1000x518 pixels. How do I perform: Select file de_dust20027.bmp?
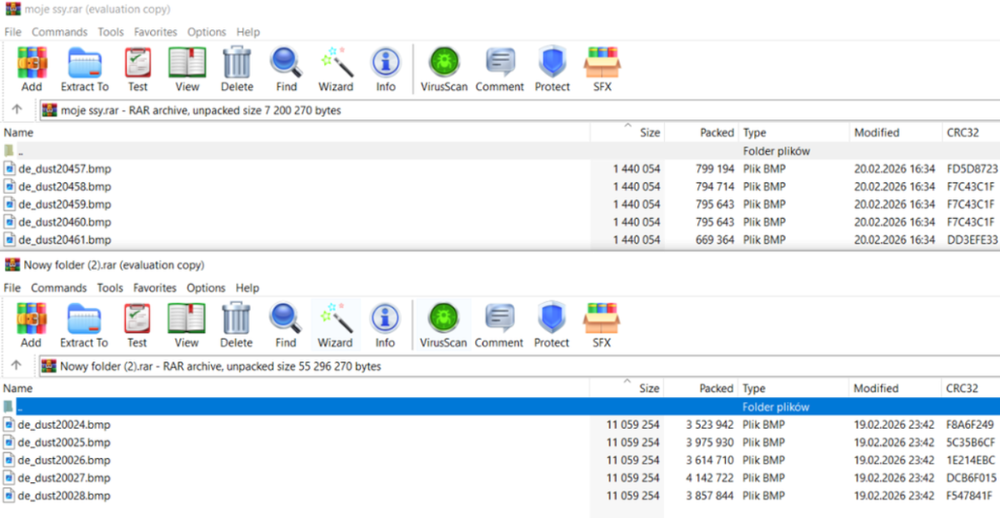coord(64,478)
